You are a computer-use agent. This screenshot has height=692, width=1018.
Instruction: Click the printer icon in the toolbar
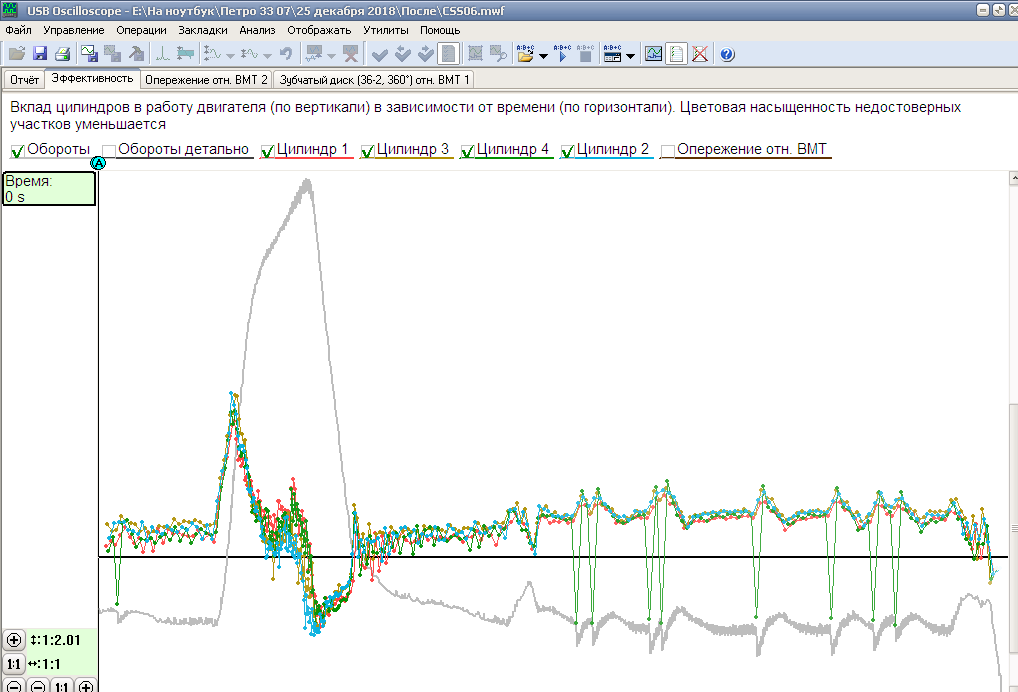pos(62,54)
